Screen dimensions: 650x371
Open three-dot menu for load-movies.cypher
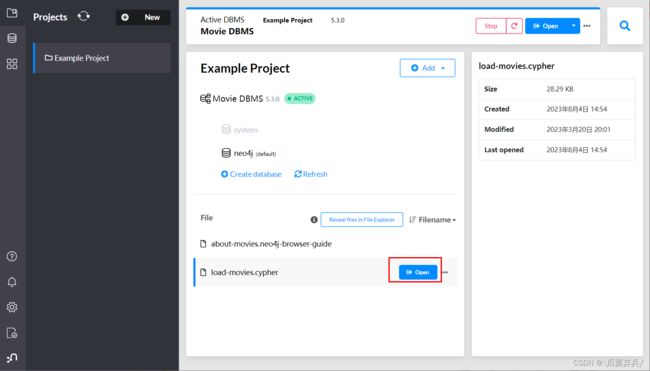pyautogui.click(x=445, y=272)
